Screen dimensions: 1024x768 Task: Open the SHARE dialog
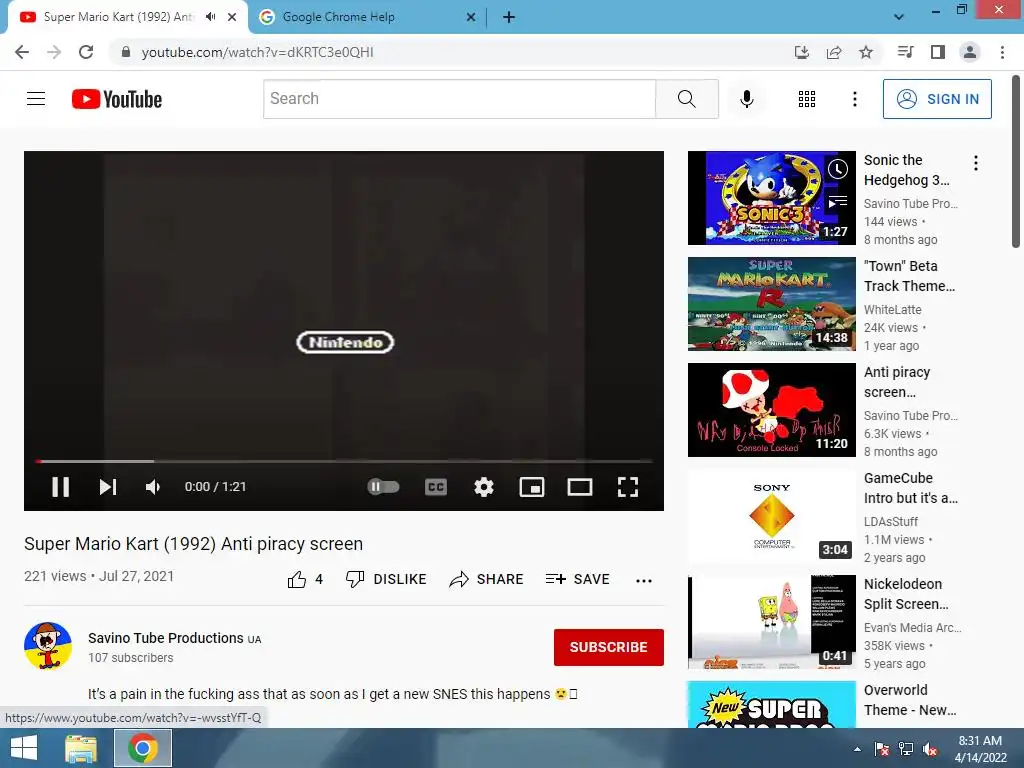point(487,579)
